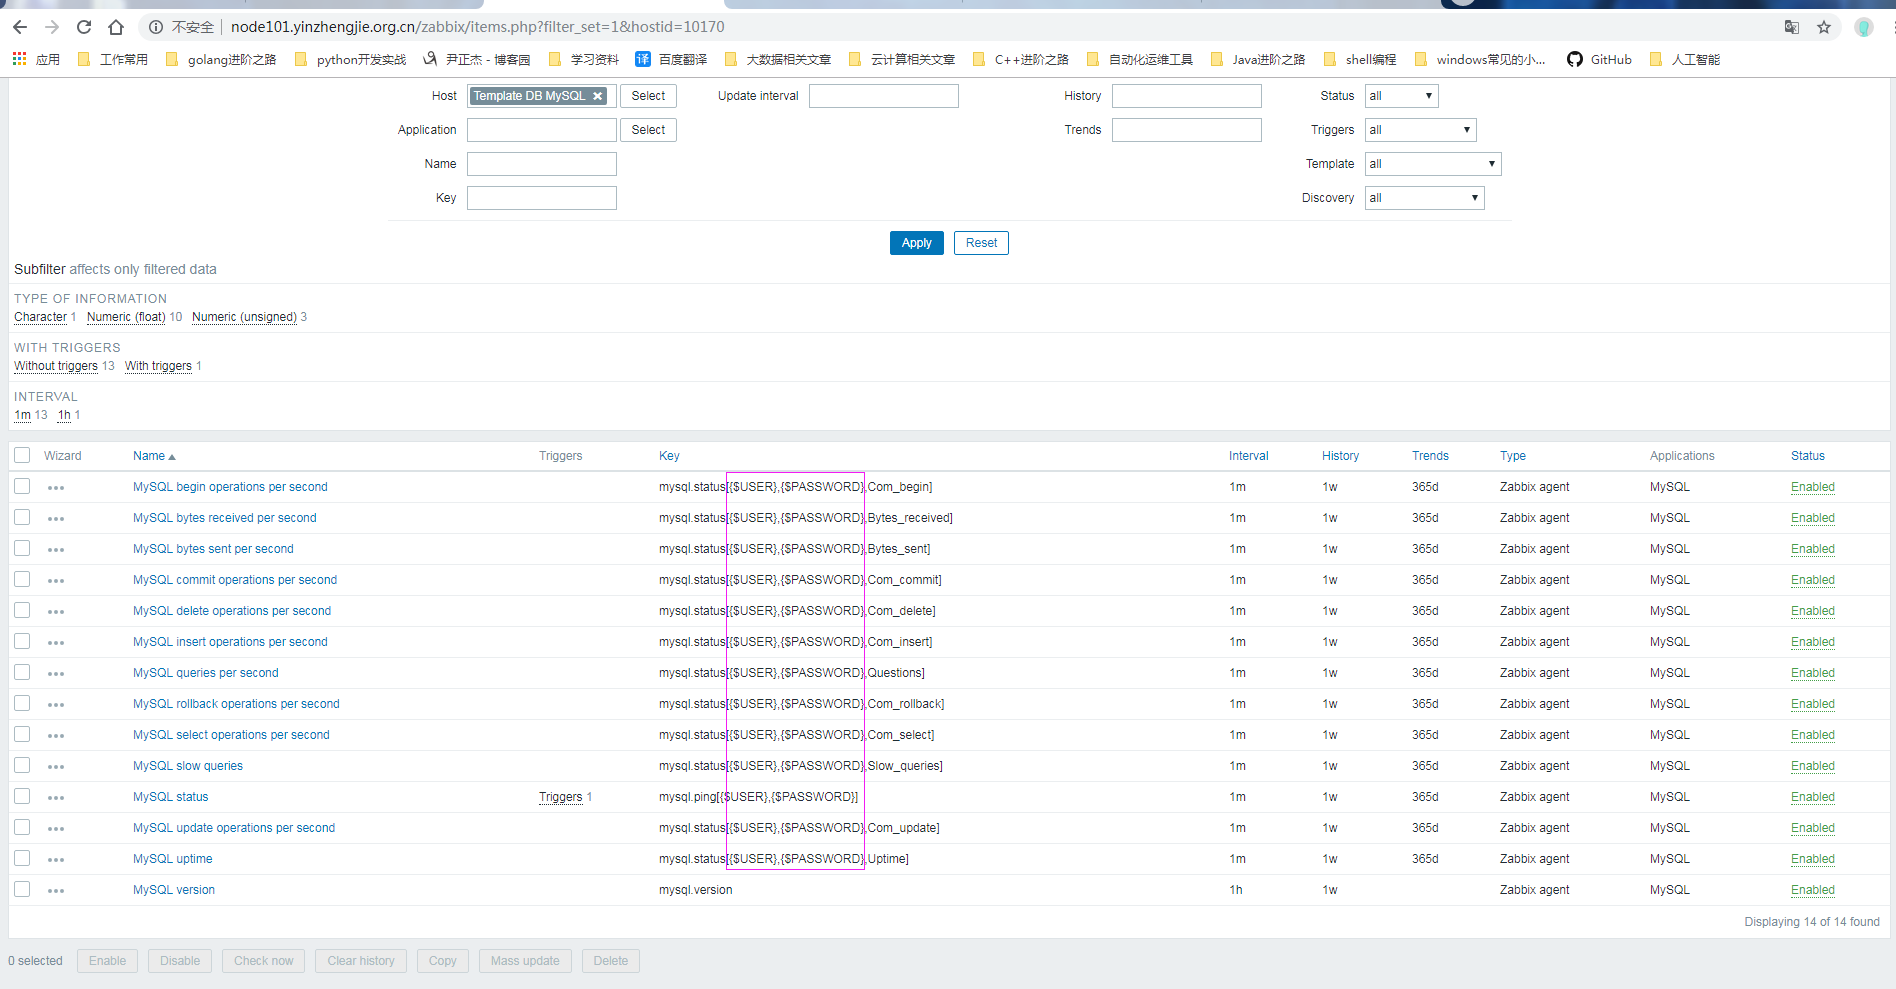The width and height of the screenshot is (1896, 989).
Task: Open the translate page icon
Action: pos(1792,27)
